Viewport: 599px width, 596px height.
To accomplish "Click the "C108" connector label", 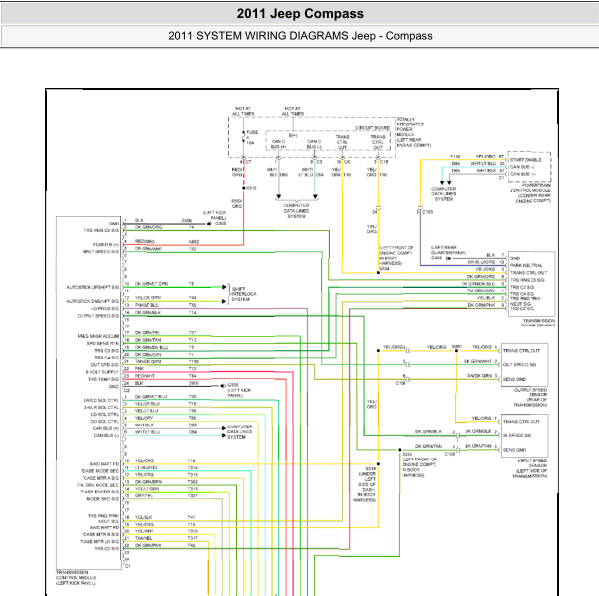I will (x=450, y=454).
